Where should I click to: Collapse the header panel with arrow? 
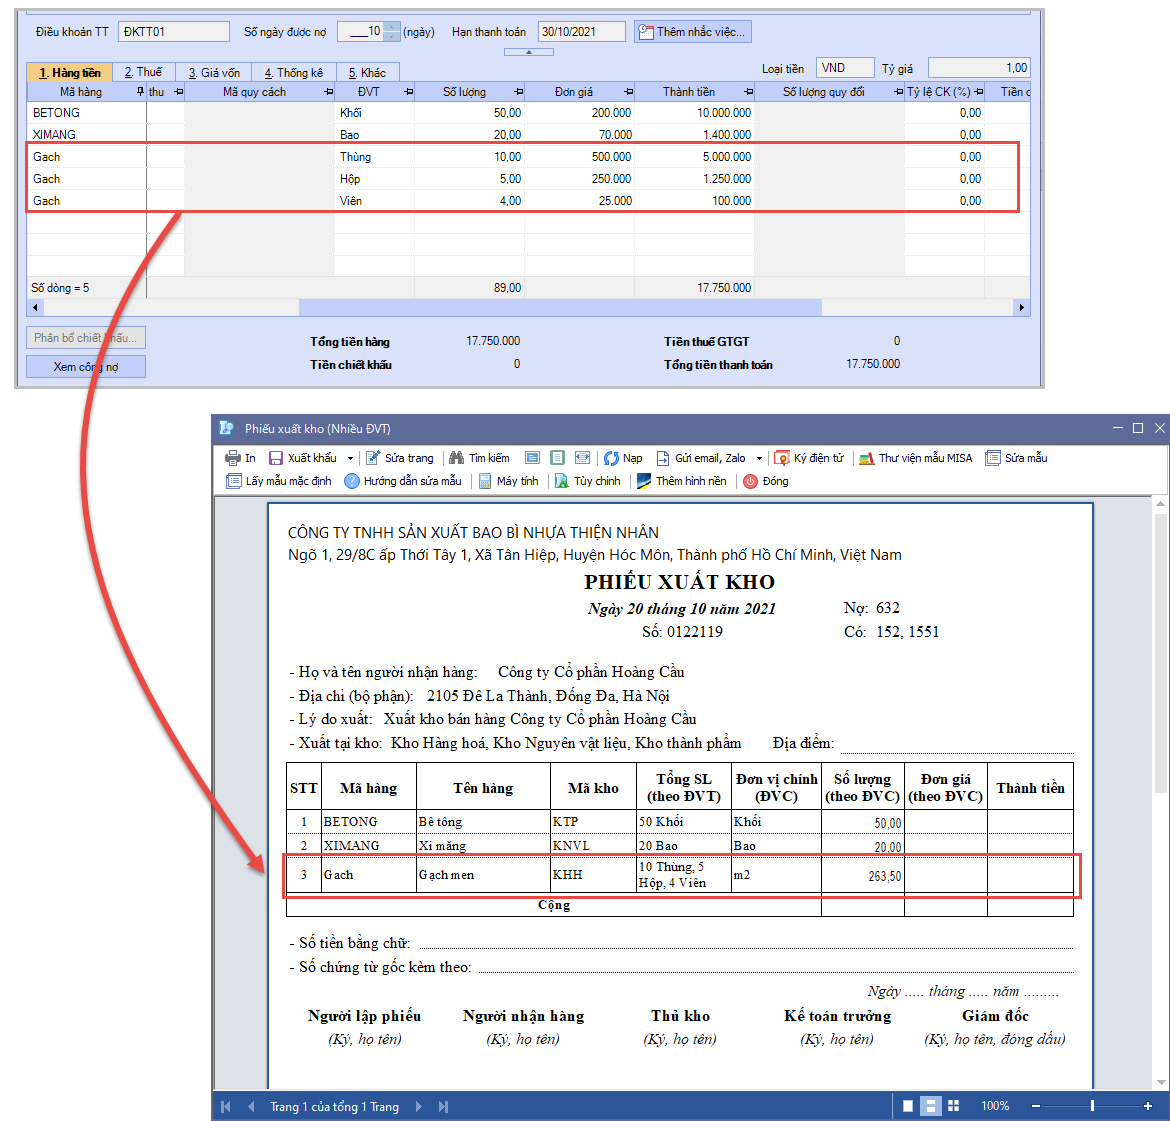(x=528, y=52)
